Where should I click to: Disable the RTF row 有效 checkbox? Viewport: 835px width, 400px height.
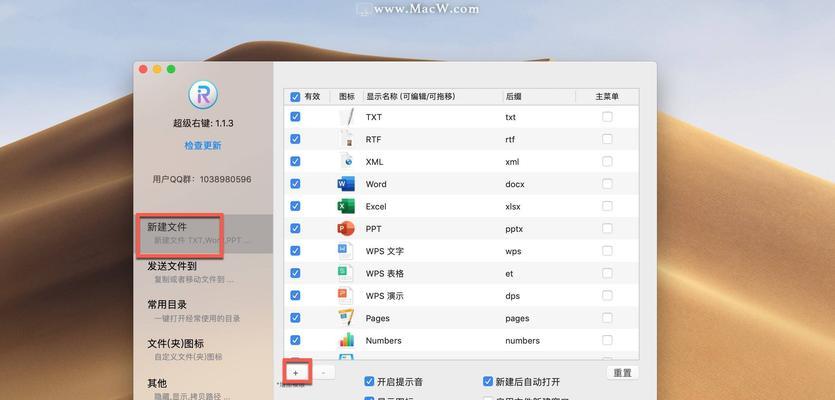[295, 139]
